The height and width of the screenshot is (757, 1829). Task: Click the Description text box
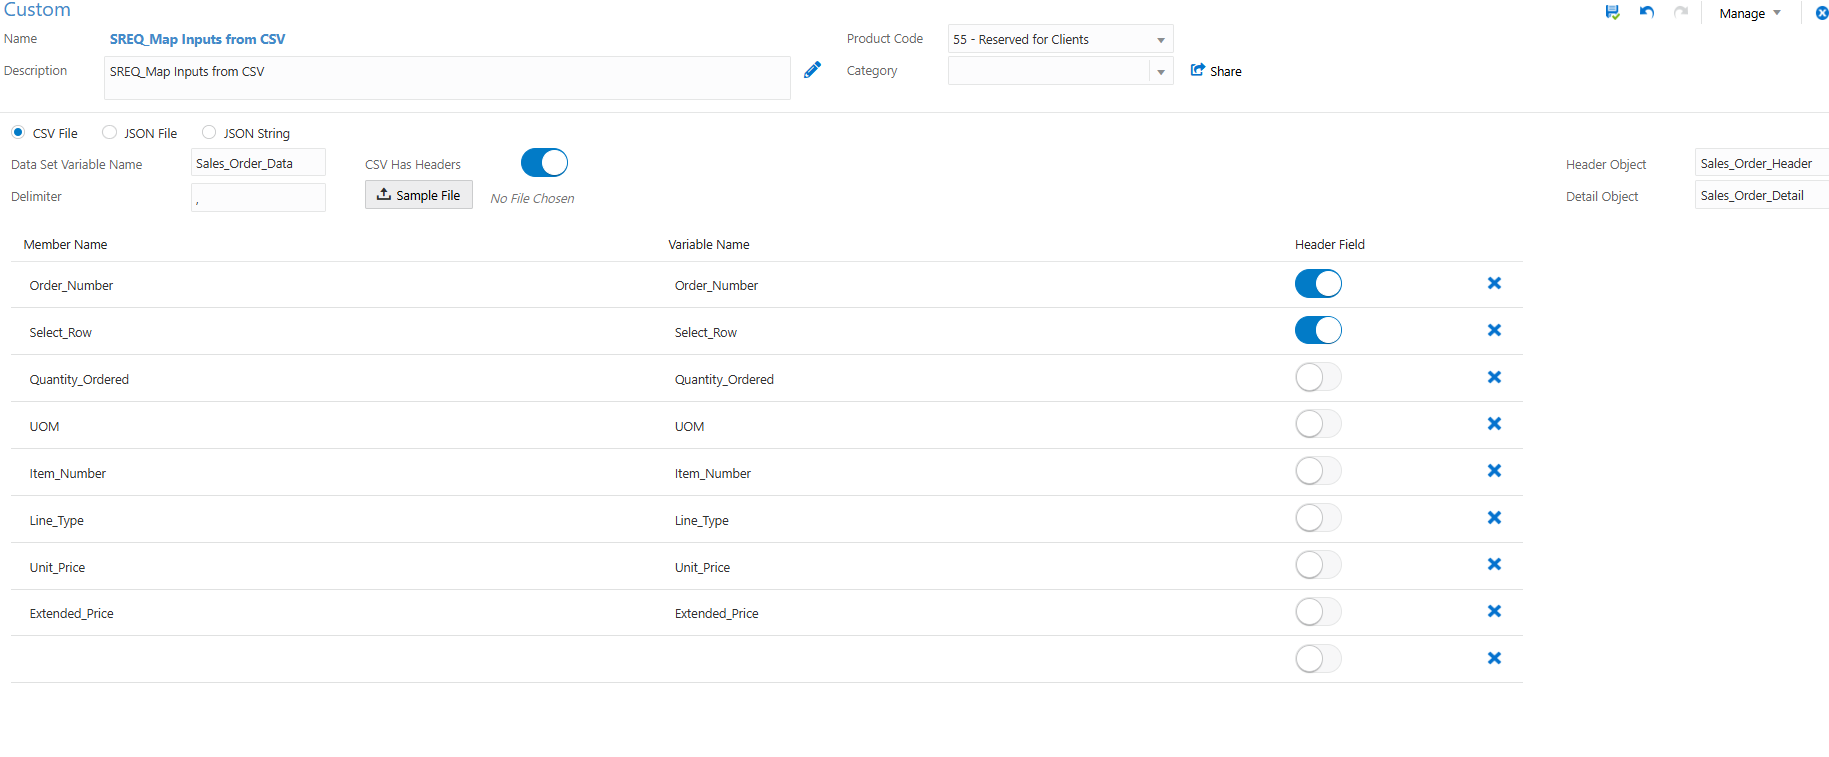447,78
